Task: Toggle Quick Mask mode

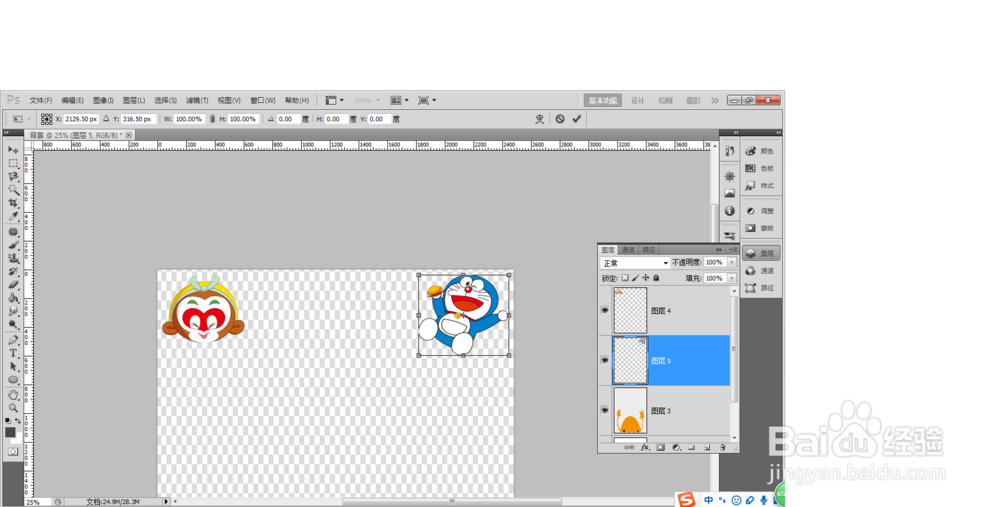Action: click(13, 452)
